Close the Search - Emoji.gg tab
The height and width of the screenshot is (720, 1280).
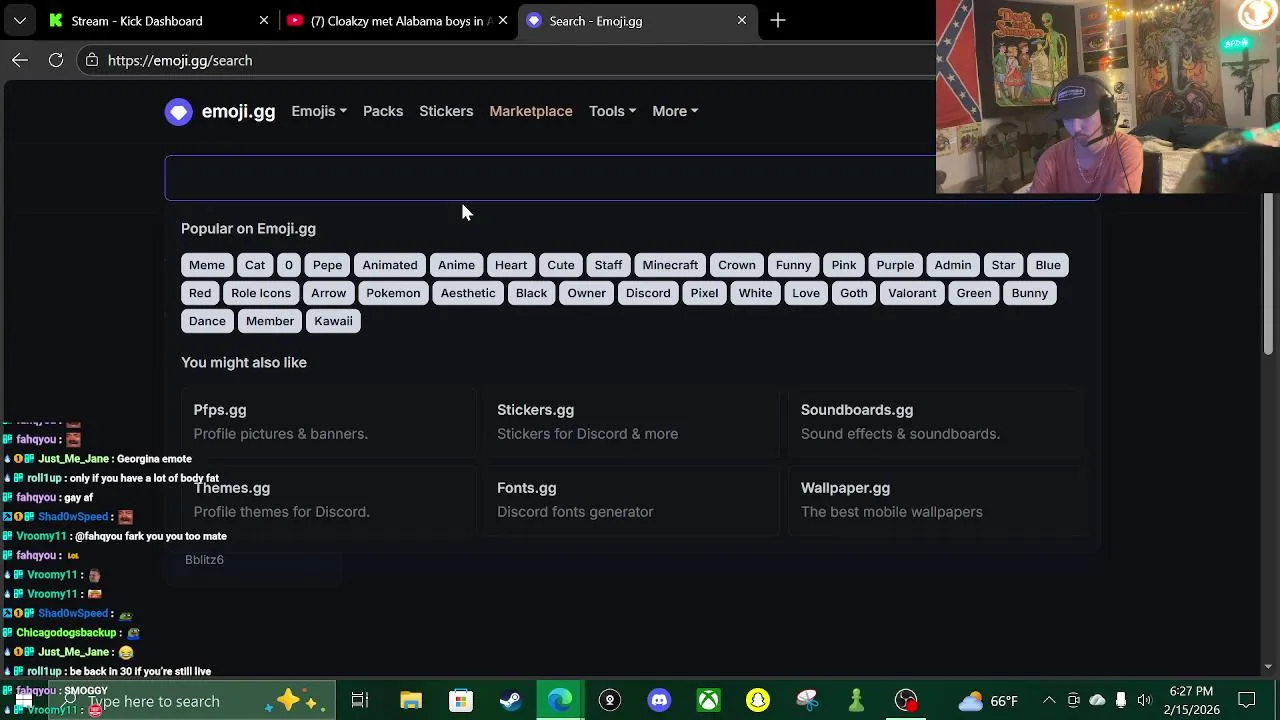tap(742, 20)
